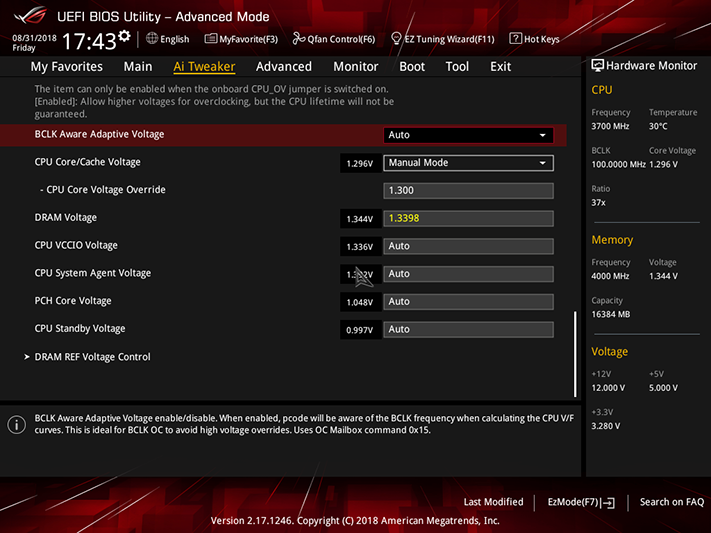Open Search on FAQ link
Image resolution: width=711 pixels, height=533 pixels.
click(672, 502)
